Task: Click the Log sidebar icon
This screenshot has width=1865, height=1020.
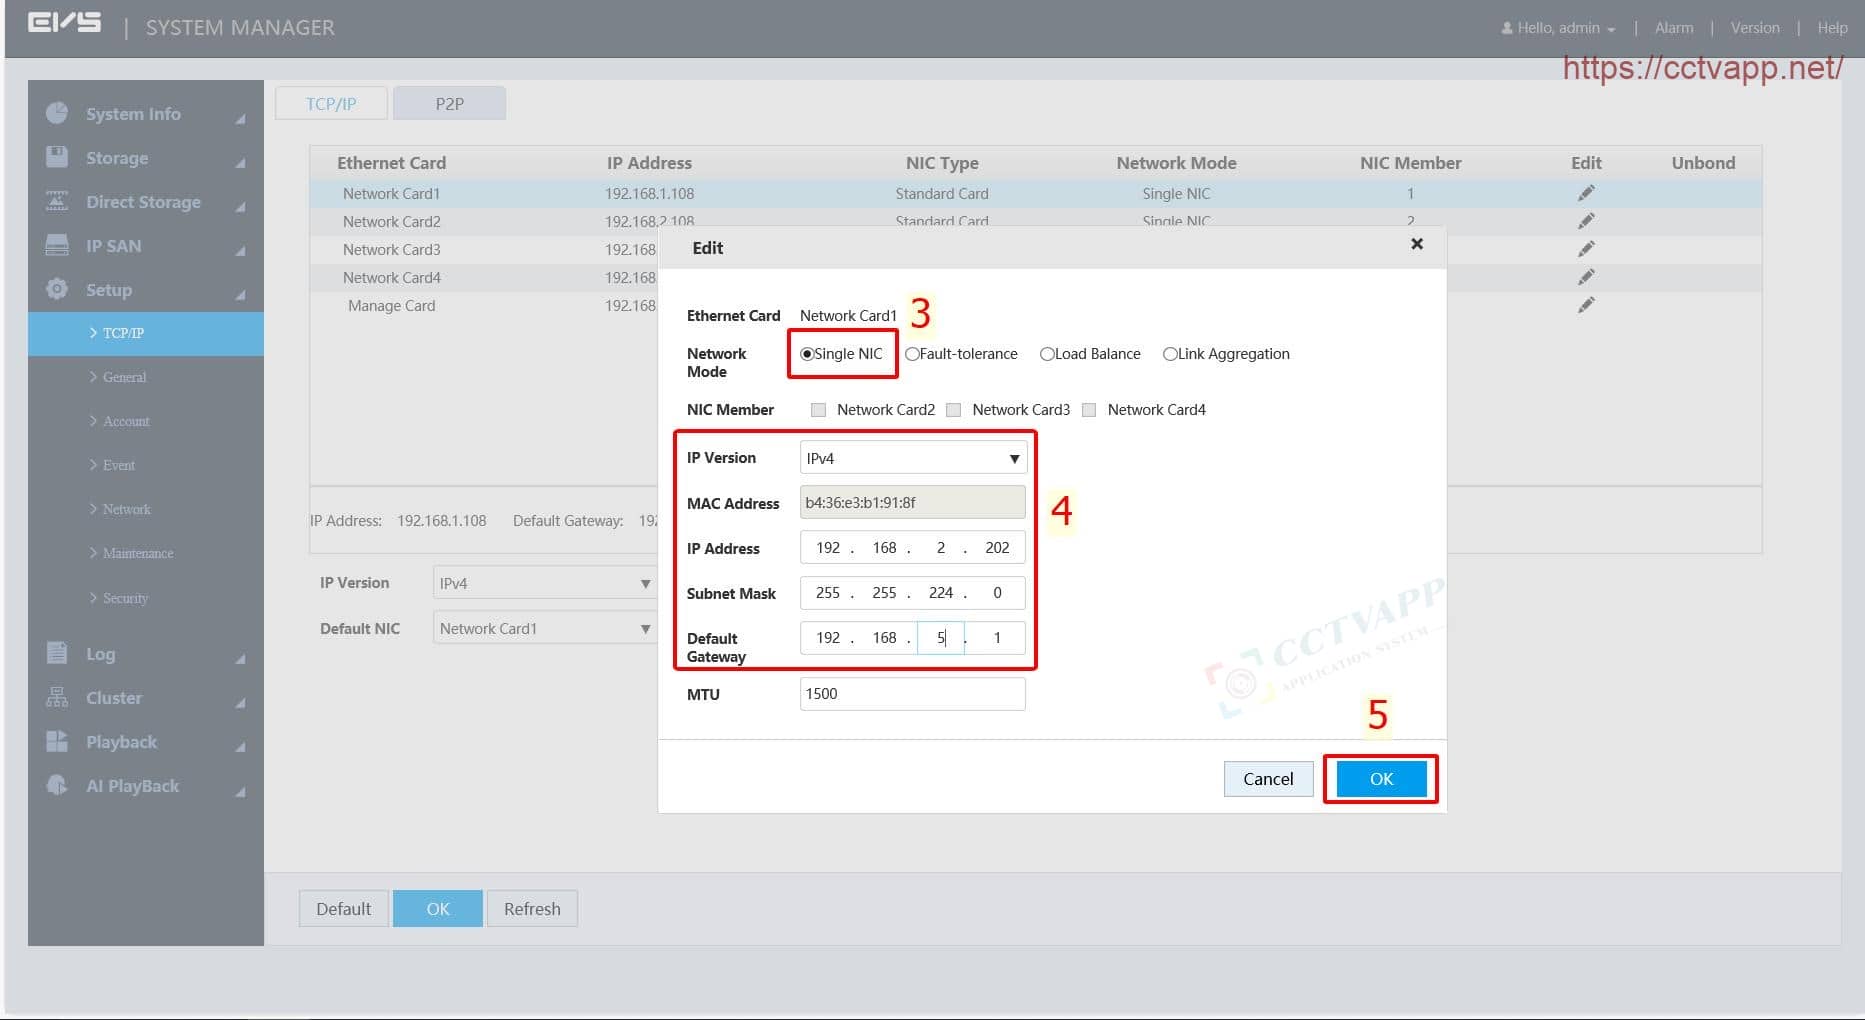Action: pos(57,653)
